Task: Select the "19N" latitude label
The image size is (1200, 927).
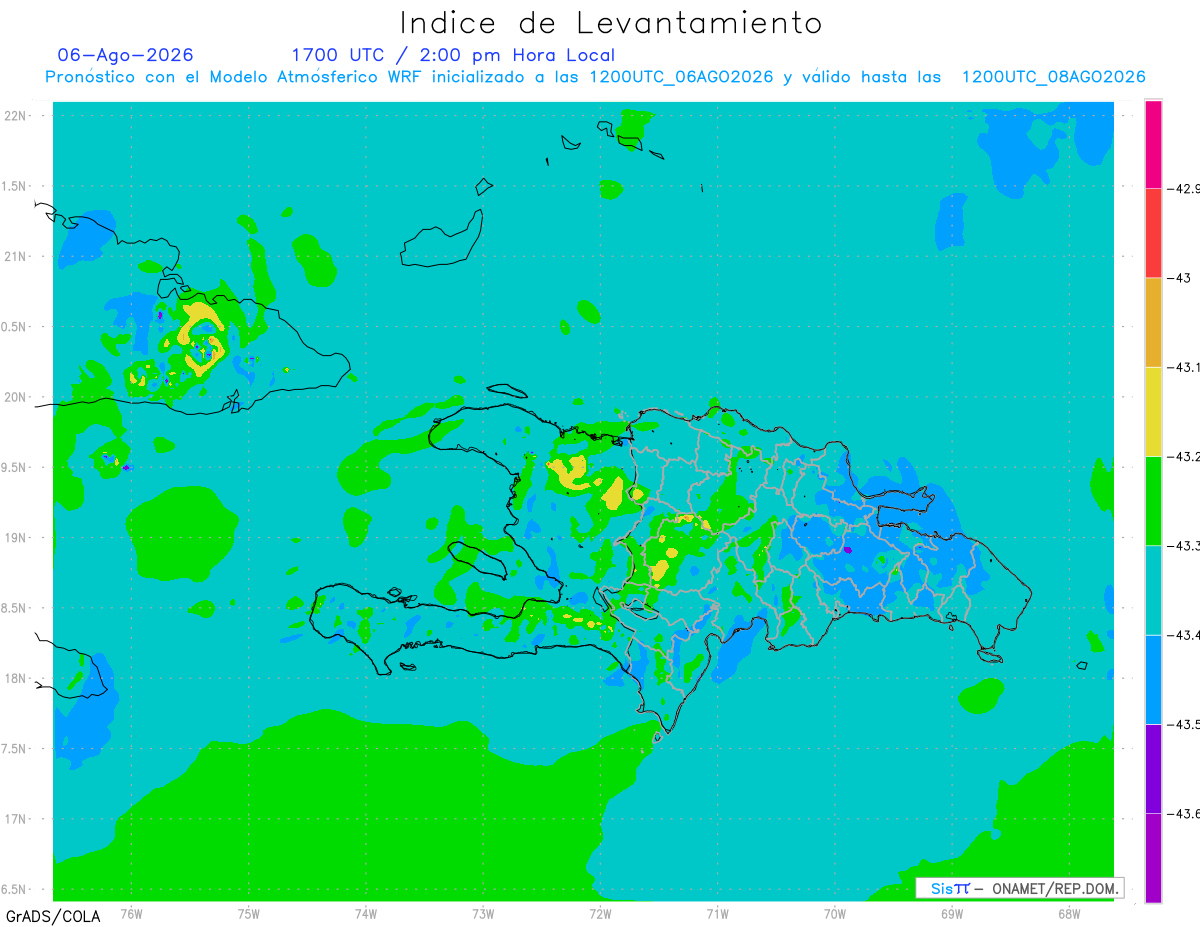Action: (x=17, y=537)
